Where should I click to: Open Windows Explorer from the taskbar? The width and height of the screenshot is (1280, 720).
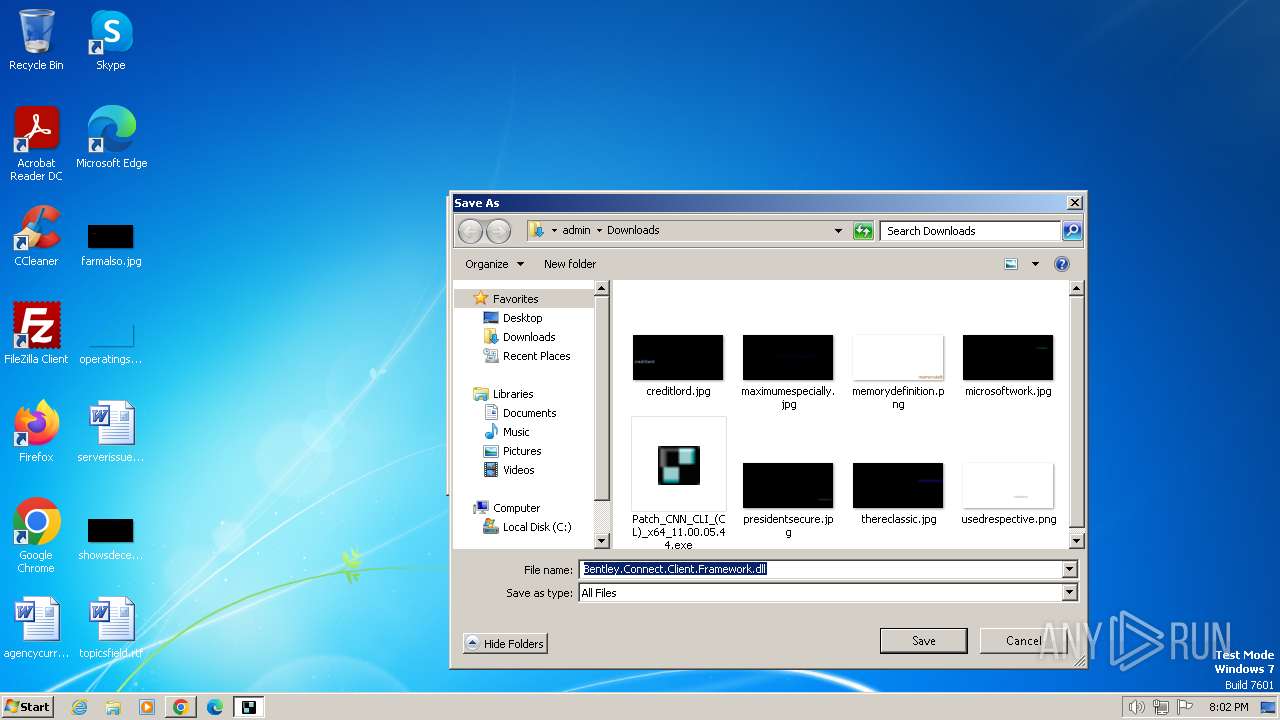coord(113,707)
